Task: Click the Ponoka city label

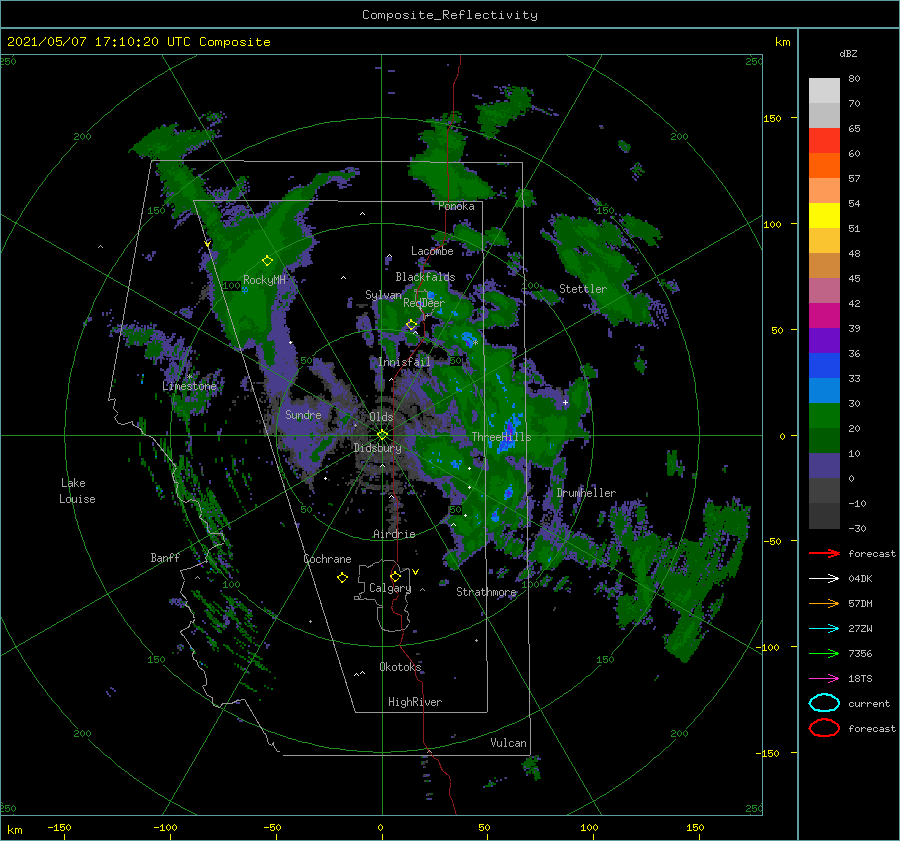Action: tap(456, 206)
